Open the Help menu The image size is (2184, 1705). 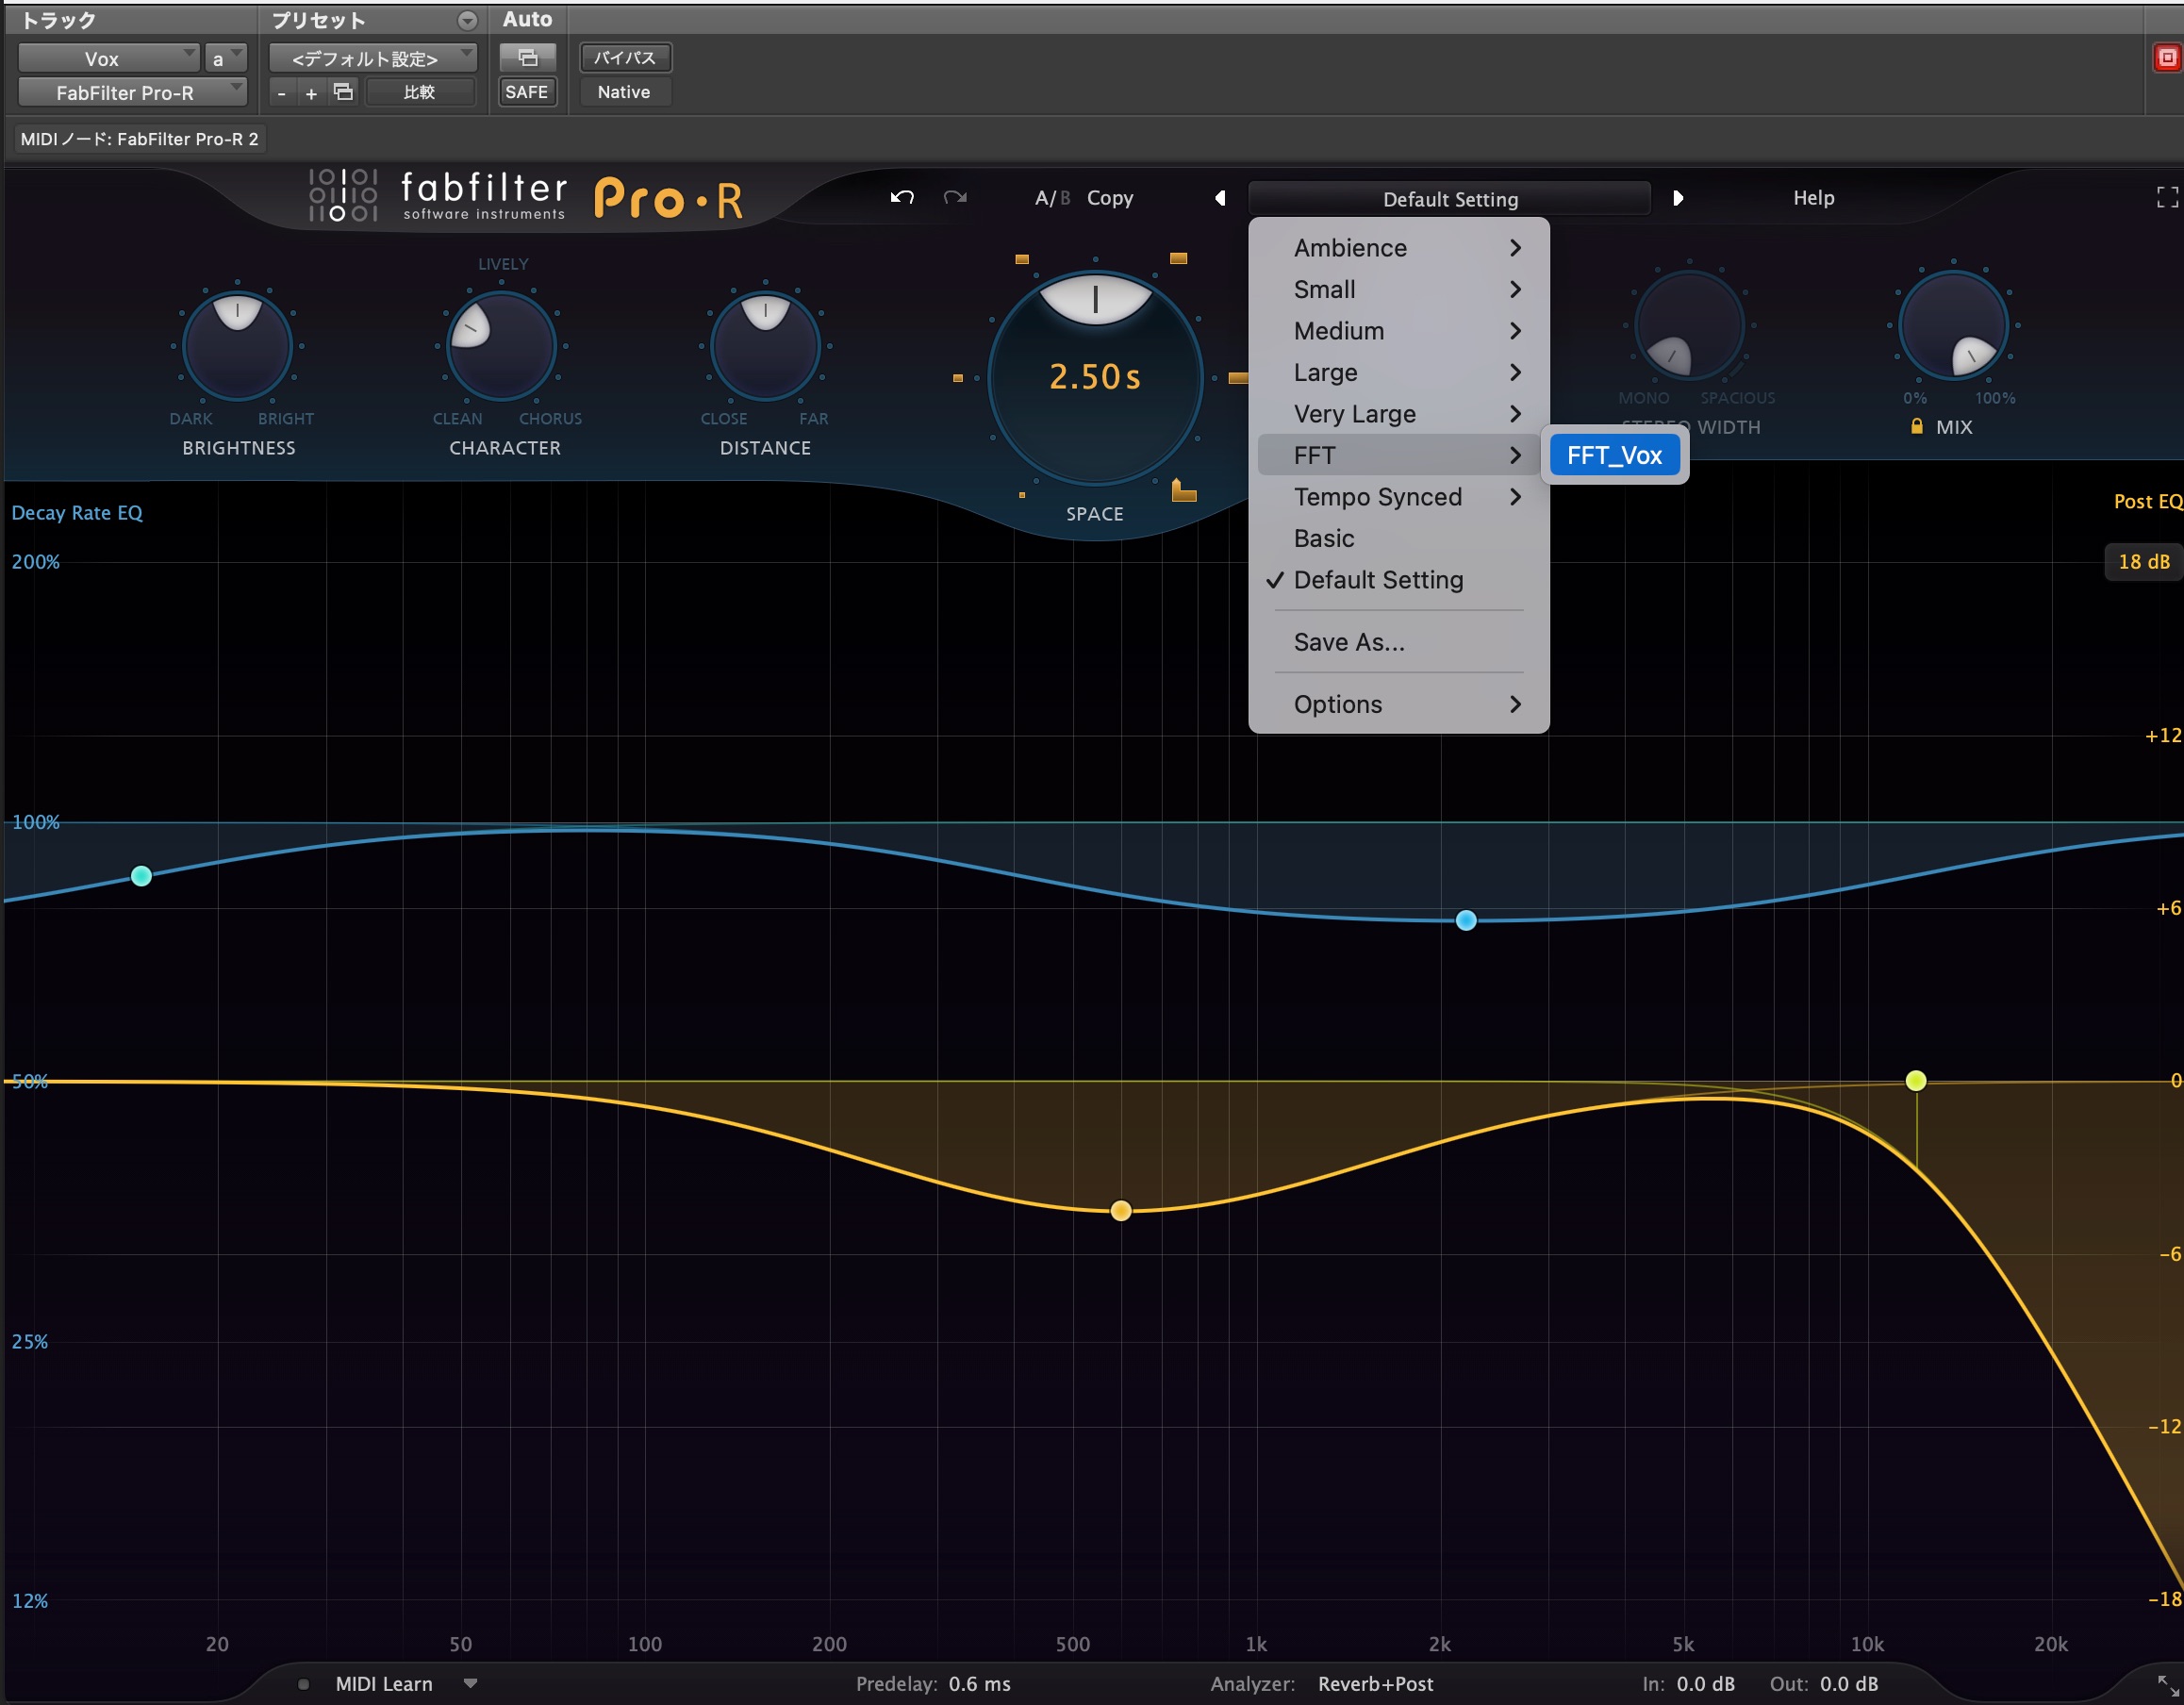coord(1813,198)
